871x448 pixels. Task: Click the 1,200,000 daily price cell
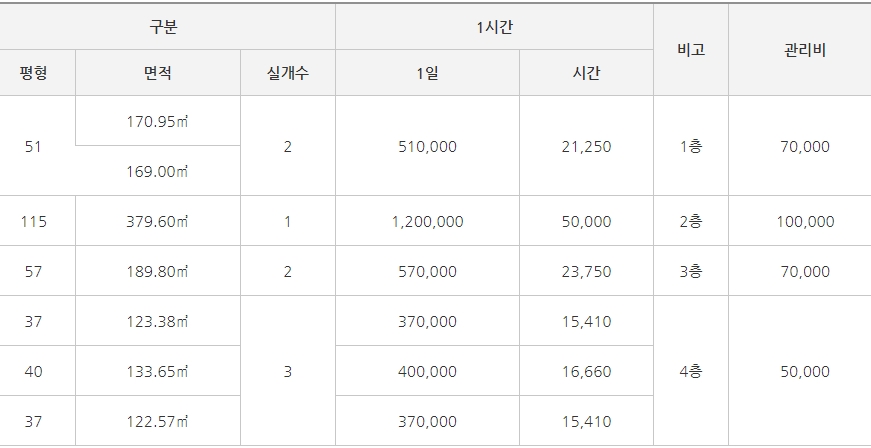point(427,221)
